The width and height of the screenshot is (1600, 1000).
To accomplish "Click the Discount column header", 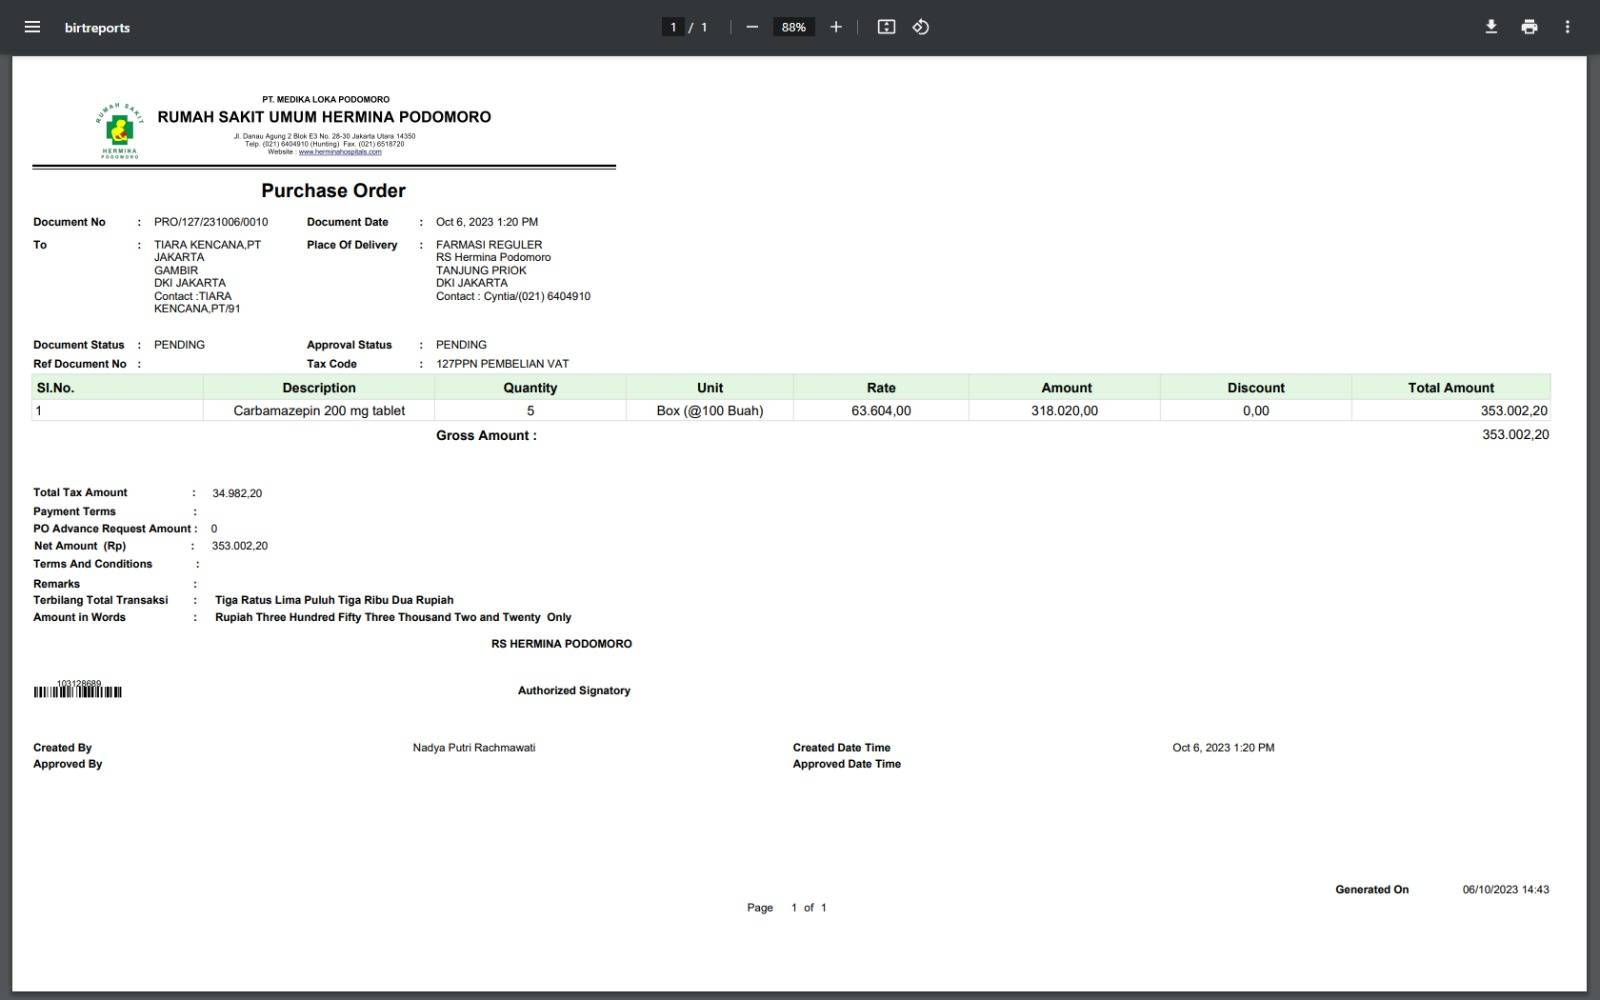I will [1256, 388].
